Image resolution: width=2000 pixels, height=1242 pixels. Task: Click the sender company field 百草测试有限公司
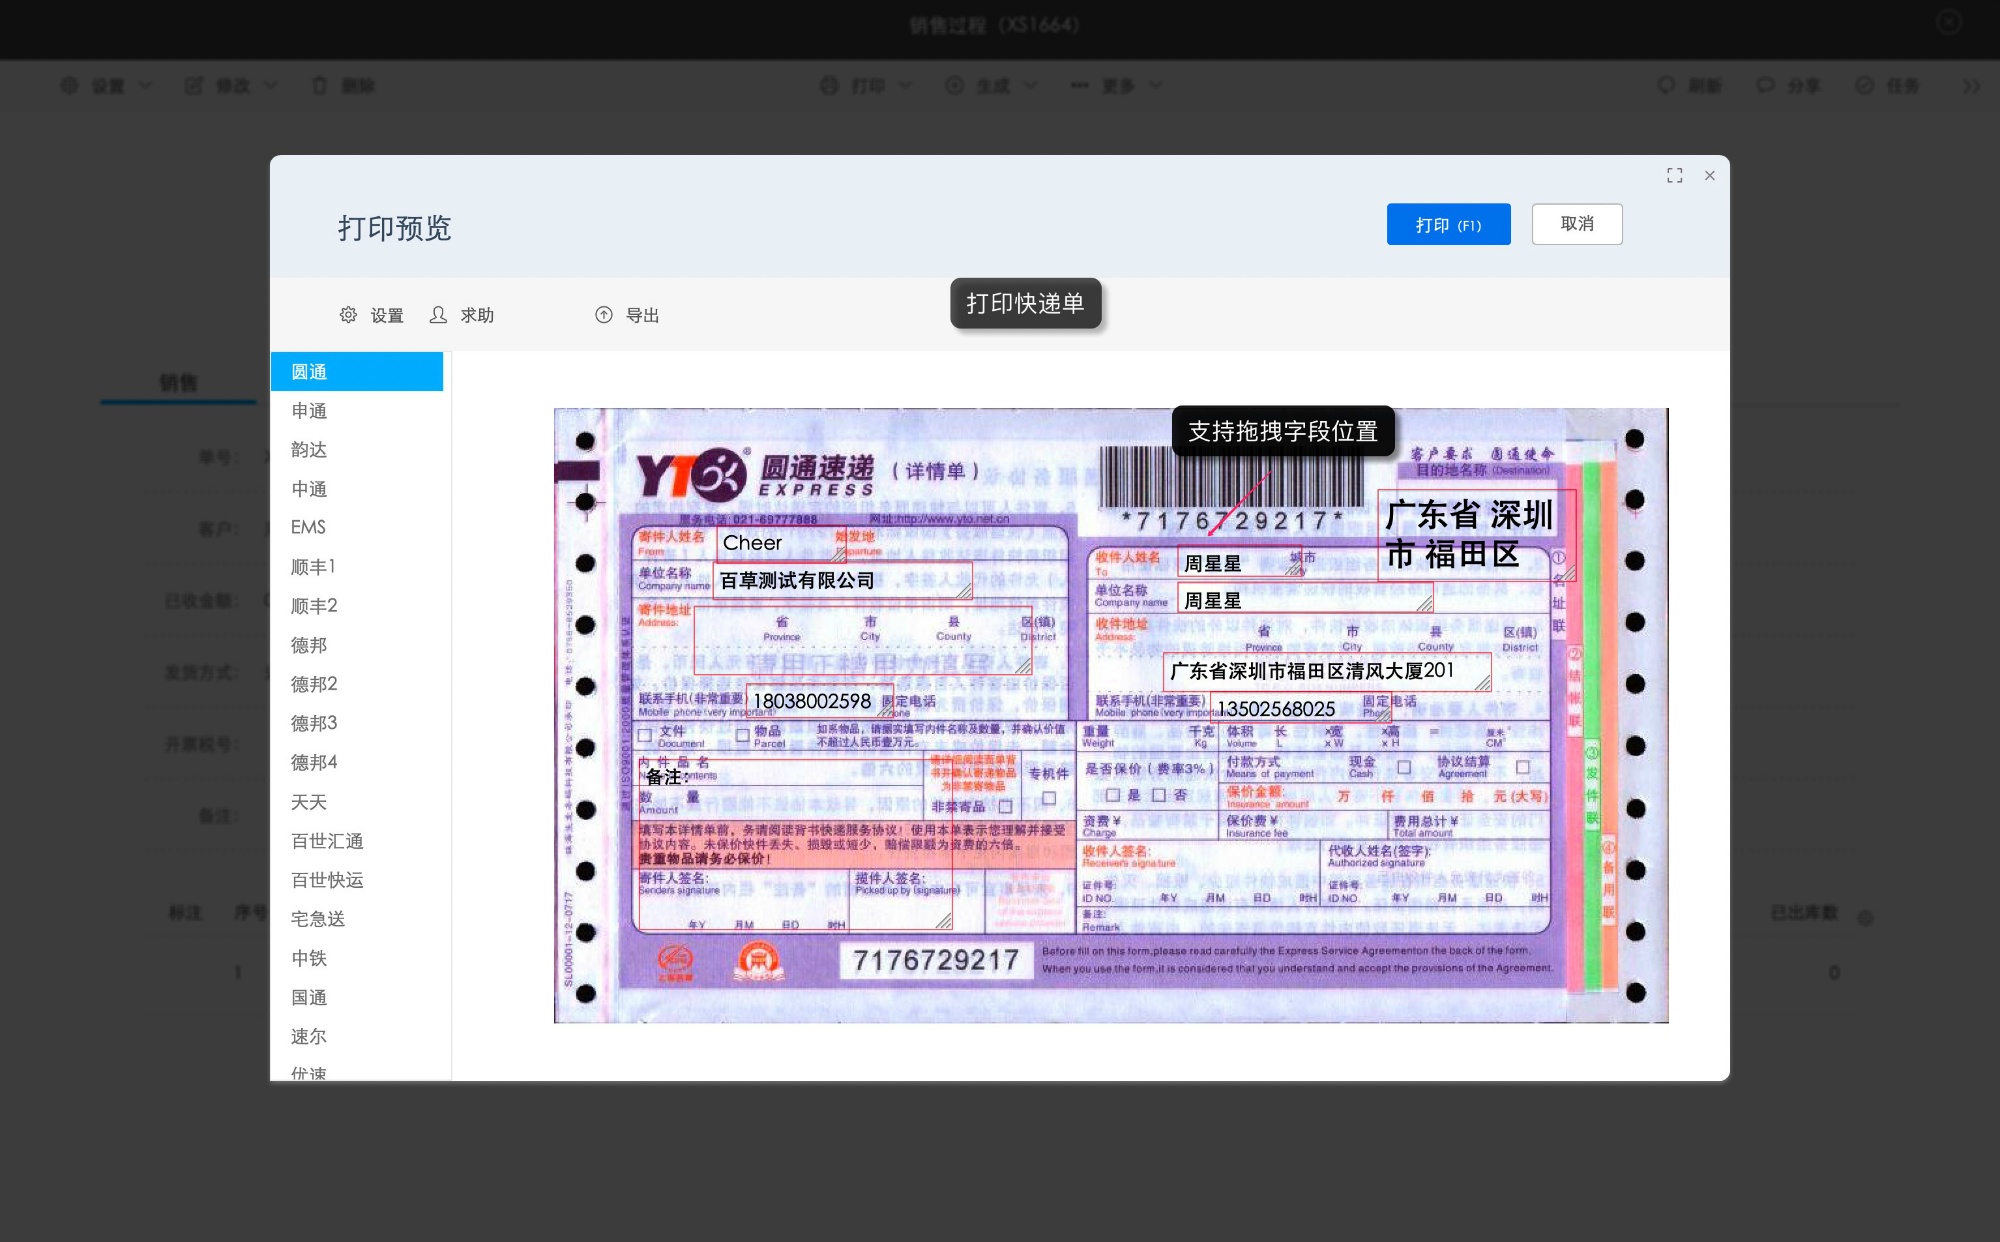(x=842, y=581)
